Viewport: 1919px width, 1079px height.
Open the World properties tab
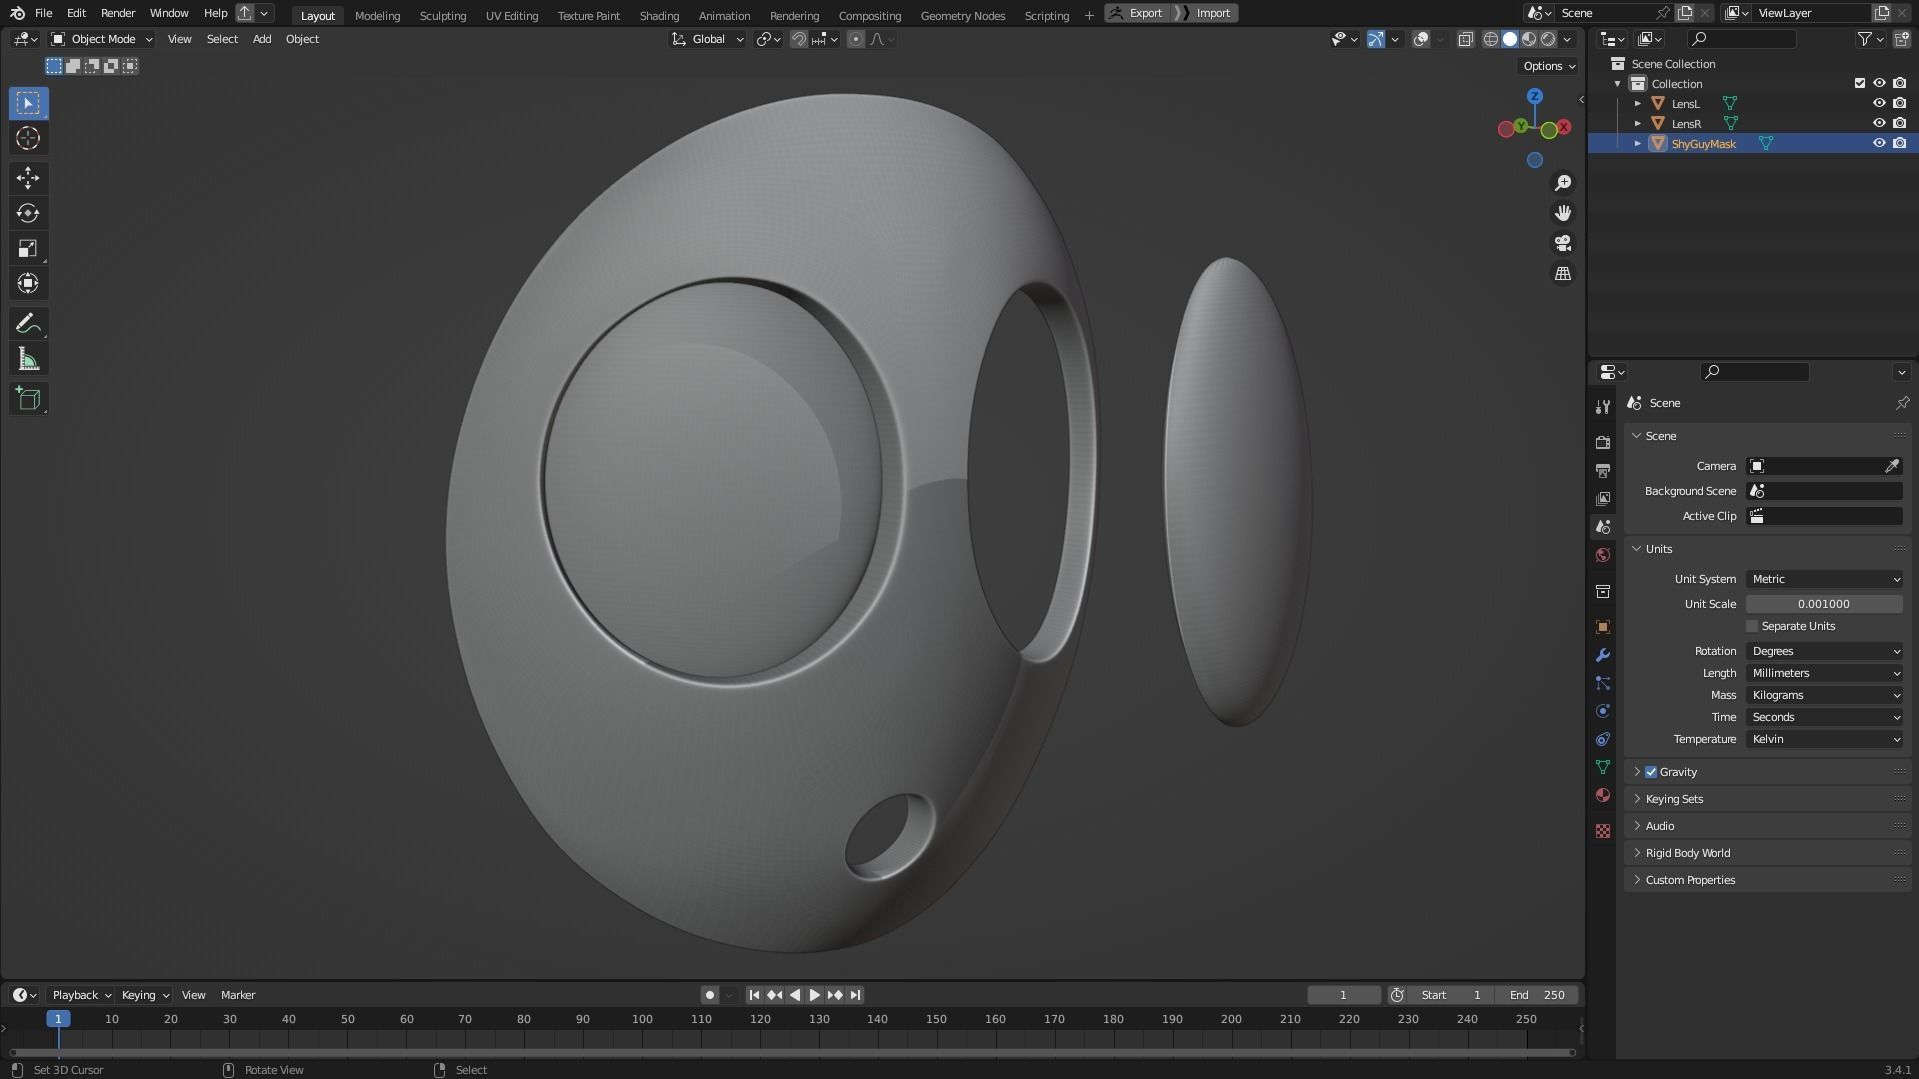pos(1603,555)
